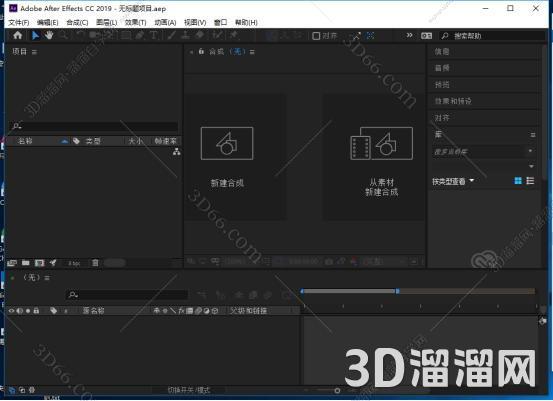Click the snapping options icon next to 对齐

pos(356,36)
